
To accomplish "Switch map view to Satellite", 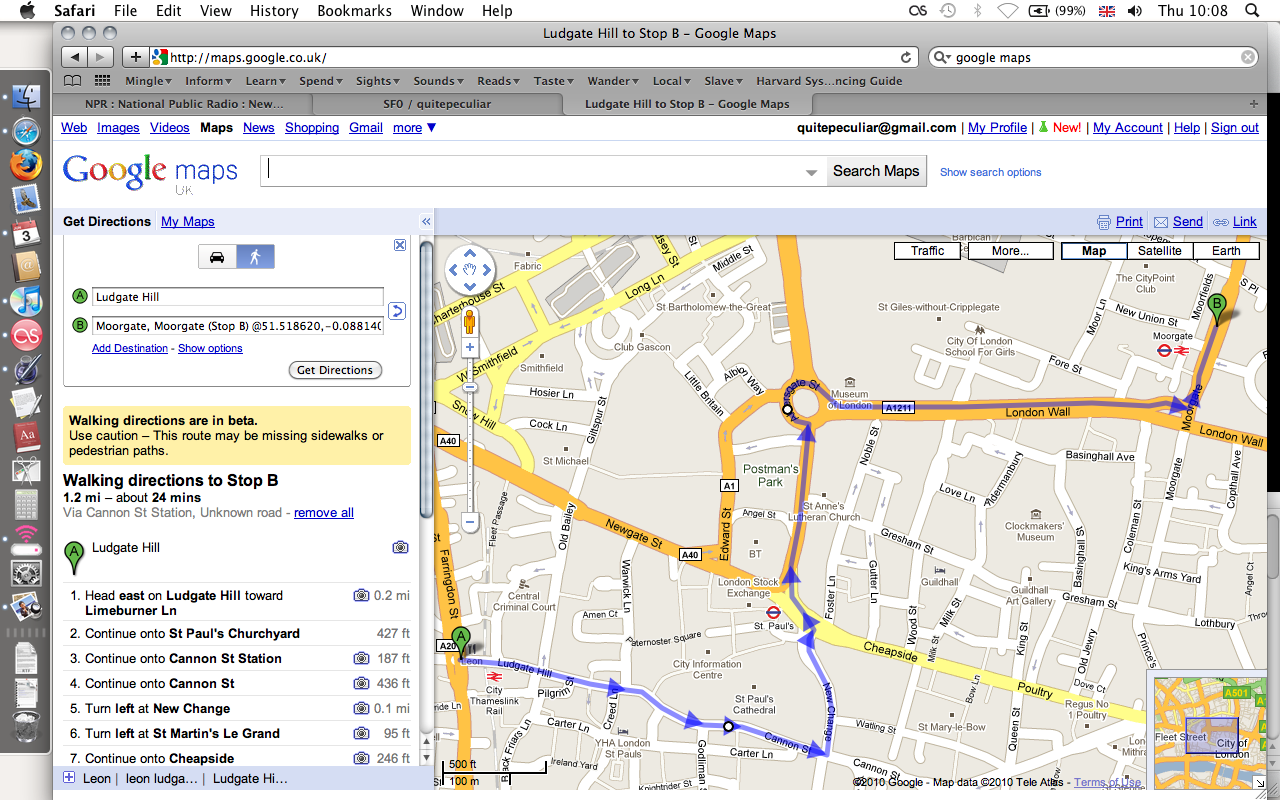I will click(x=1159, y=251).
